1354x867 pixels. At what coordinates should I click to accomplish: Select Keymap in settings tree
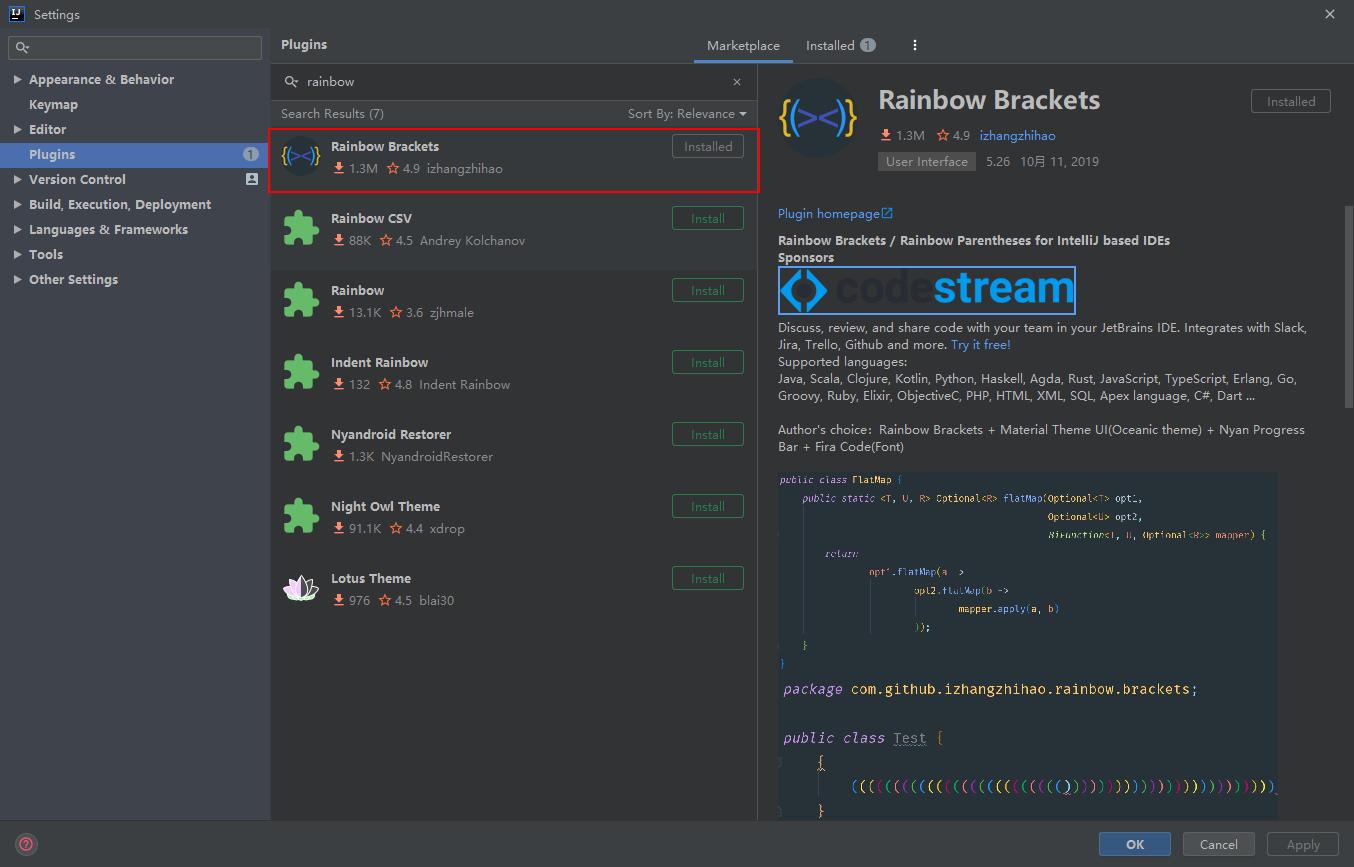(53, 104)
